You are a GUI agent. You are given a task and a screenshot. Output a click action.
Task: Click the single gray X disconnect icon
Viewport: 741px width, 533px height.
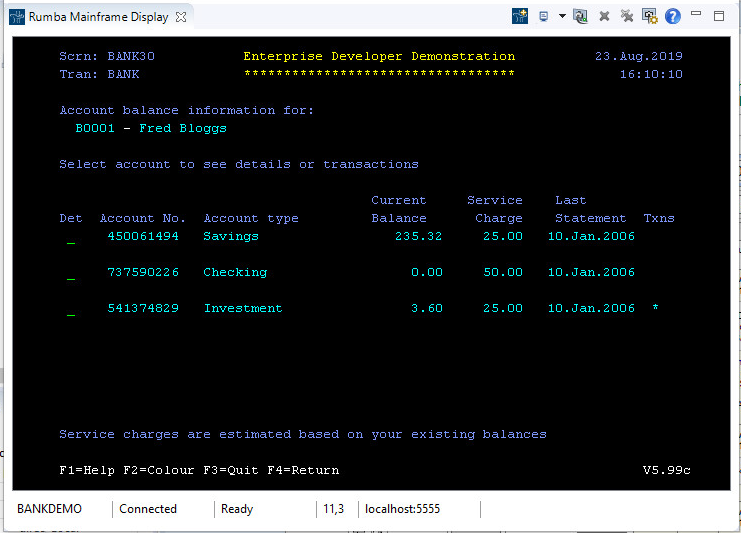click(x=604, y=16)
